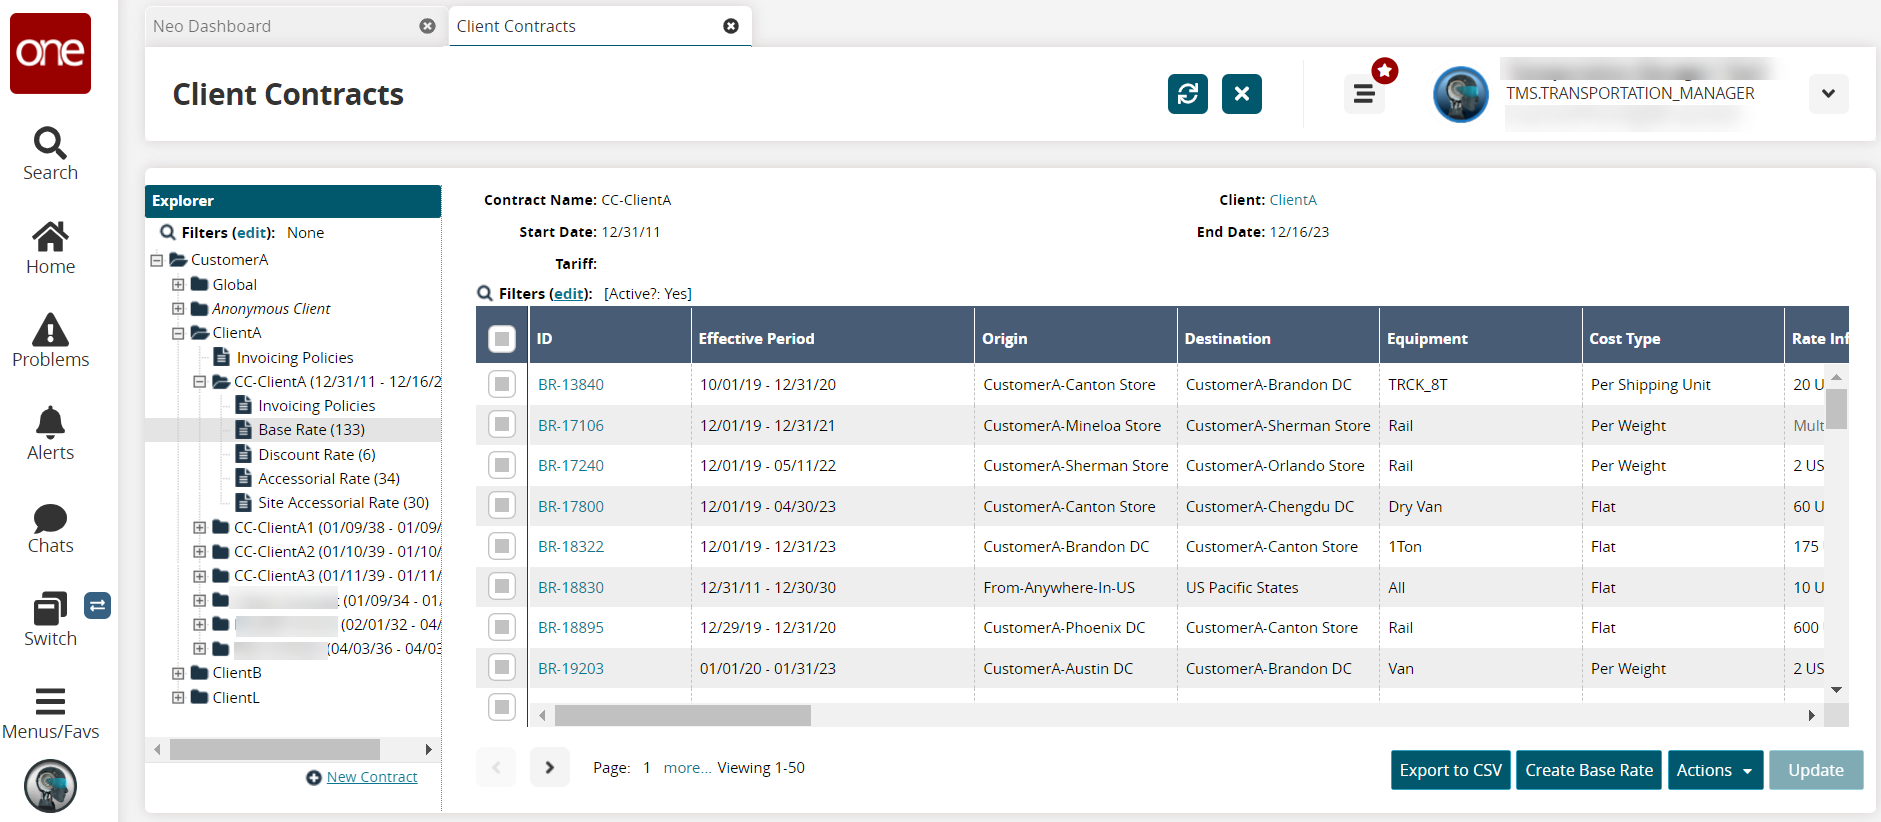Close the Neo Dashboard tab

pyautogui.click(x=427, y=26)
